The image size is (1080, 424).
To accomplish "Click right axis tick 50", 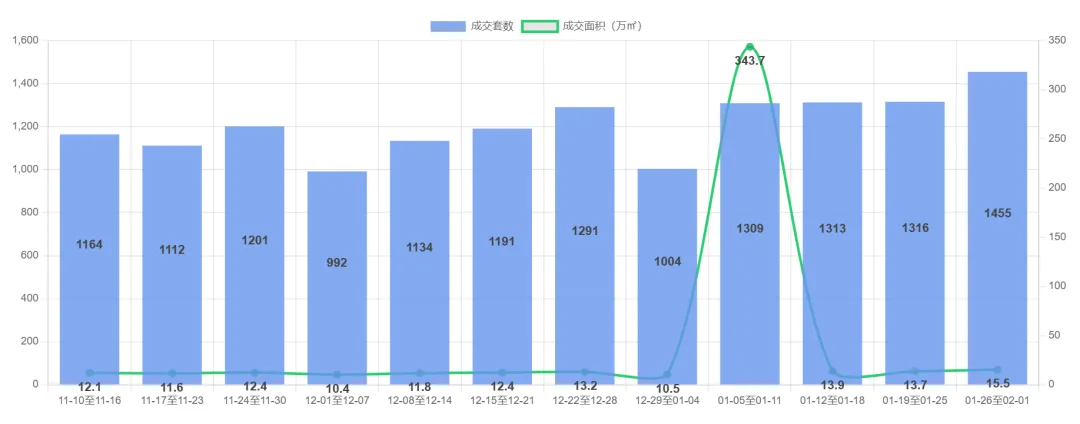I will click(x=1055, y=335).
